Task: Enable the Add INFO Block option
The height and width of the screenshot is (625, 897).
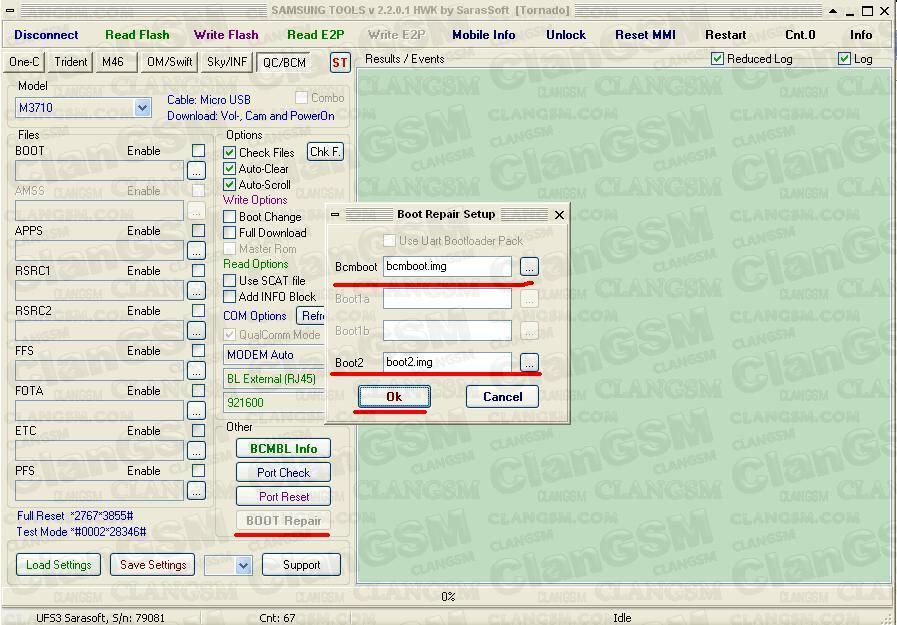Action: click(229, 297)
